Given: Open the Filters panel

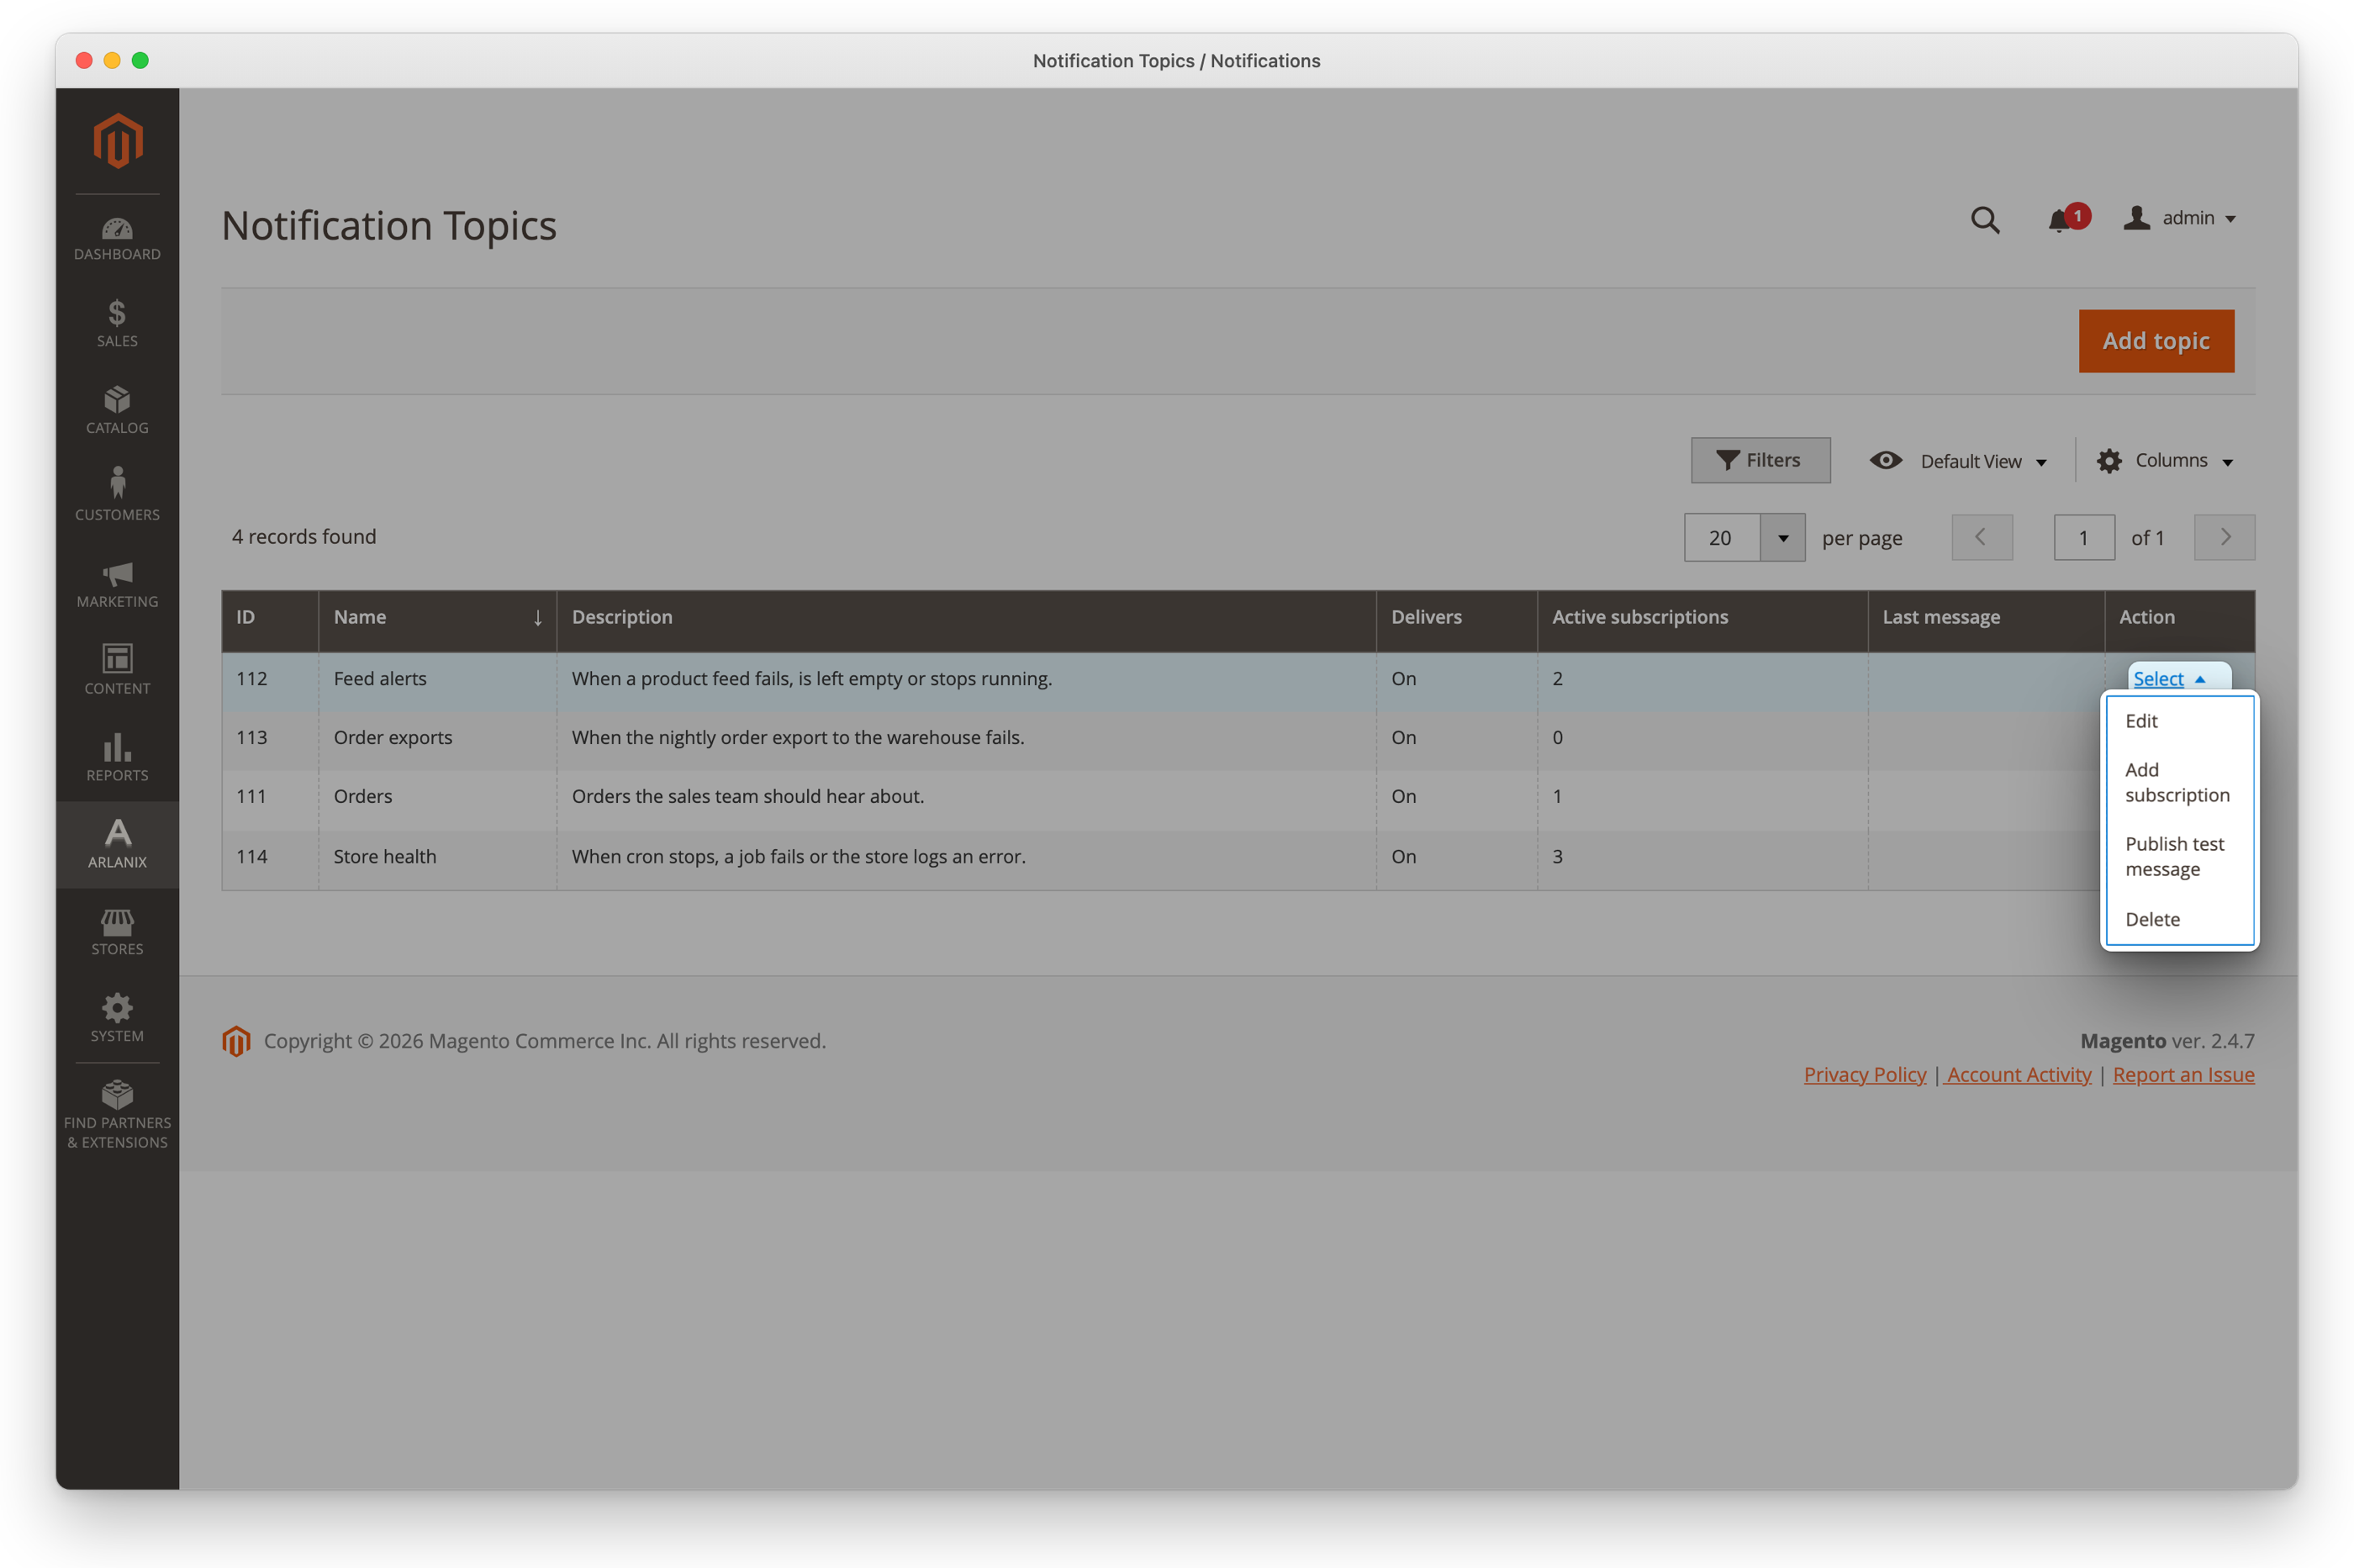Looking at the screenshot, I should pyautogui.click(x=1760, y=460).
